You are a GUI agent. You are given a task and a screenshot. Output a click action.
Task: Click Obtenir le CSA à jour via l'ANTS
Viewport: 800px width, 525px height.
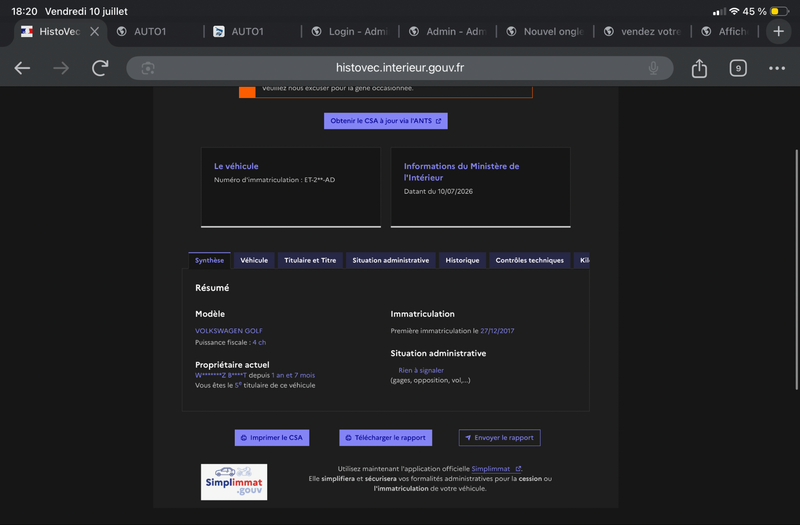386,121
